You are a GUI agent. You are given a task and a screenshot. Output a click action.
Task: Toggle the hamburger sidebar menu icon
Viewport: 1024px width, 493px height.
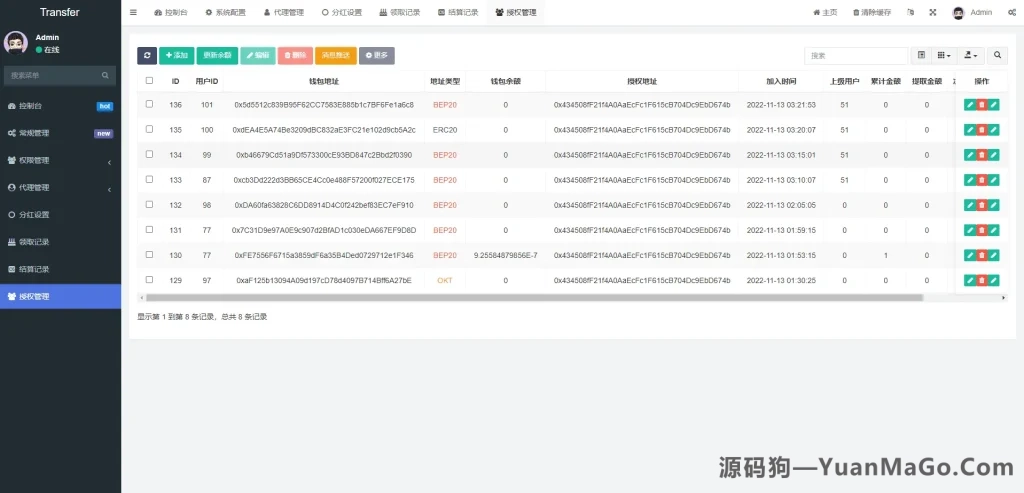tap(133, 12)
